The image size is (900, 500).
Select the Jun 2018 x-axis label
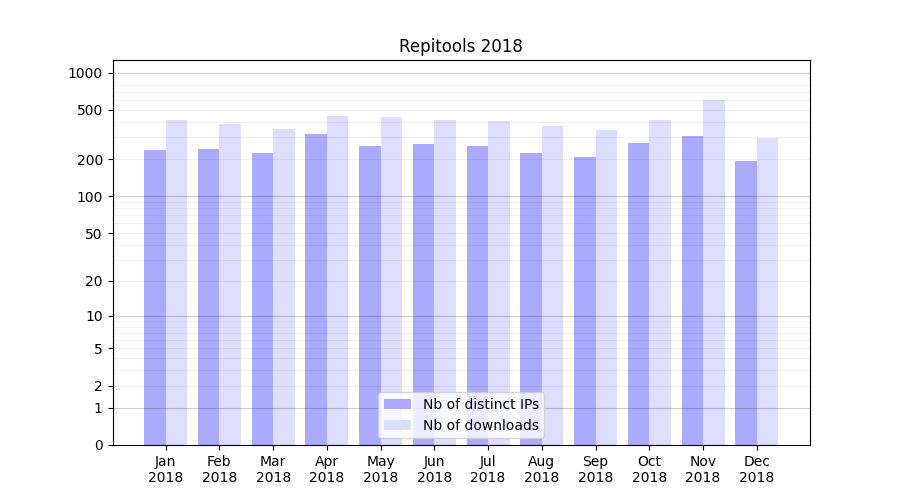point(434,469)
